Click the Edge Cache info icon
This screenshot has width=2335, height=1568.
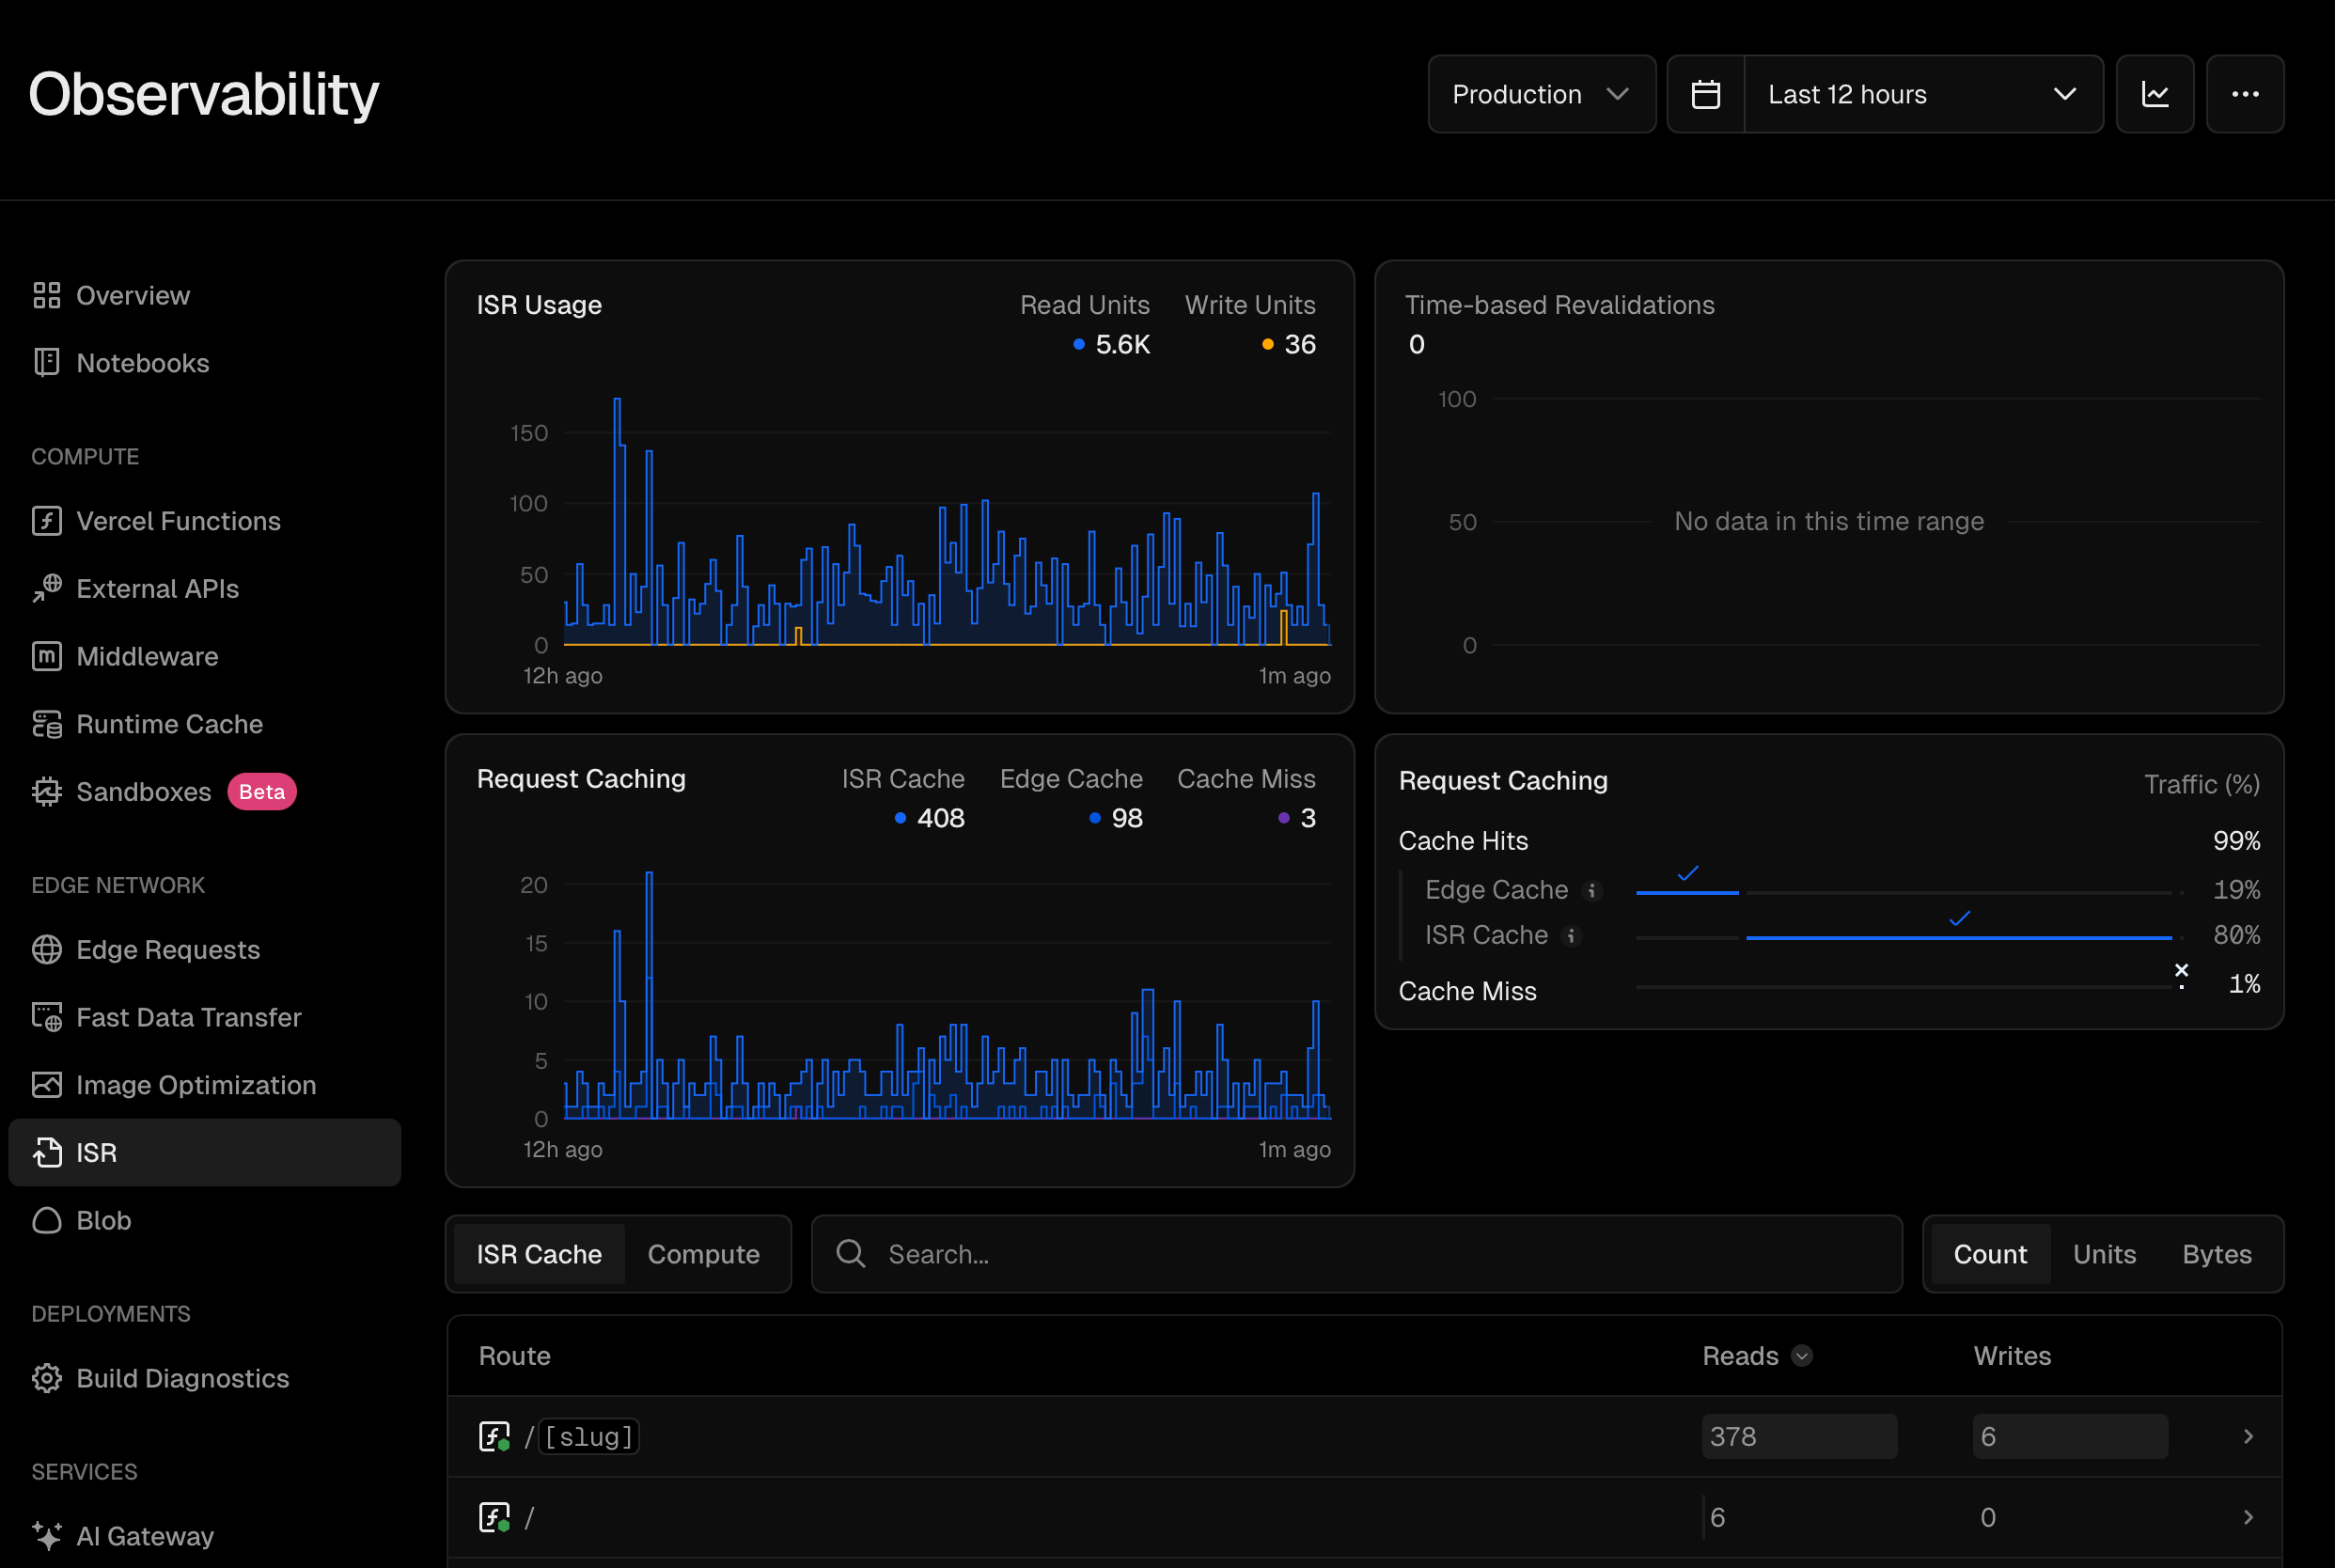click(1592, 890)
